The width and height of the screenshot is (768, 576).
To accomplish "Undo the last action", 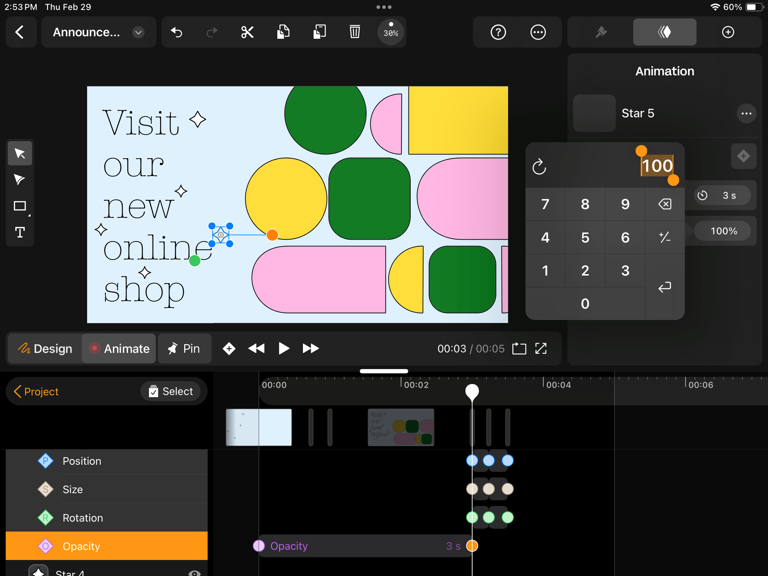I will [x=176, y=32].
